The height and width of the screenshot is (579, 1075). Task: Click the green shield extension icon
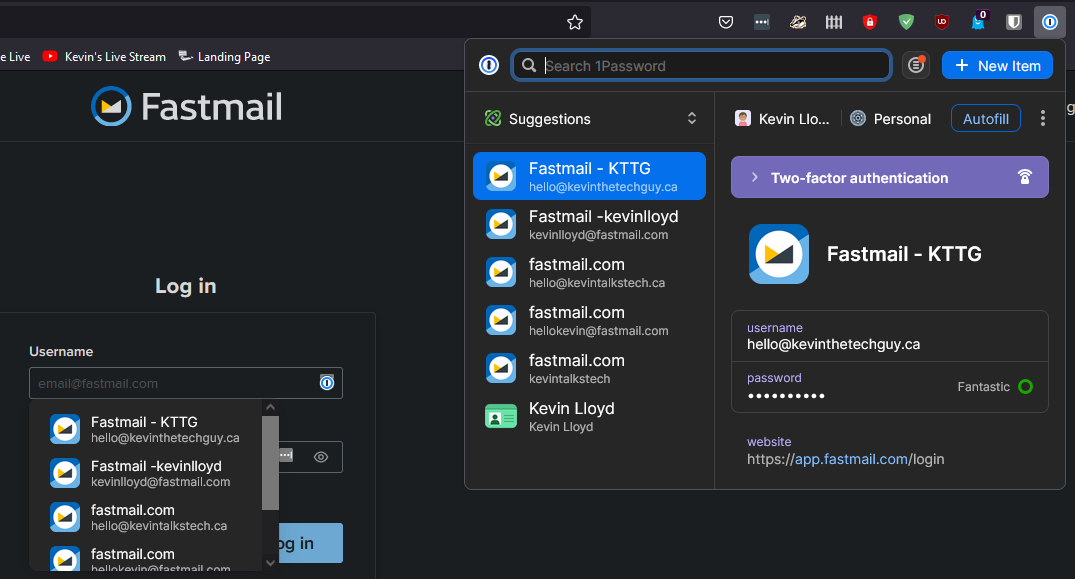905,21
